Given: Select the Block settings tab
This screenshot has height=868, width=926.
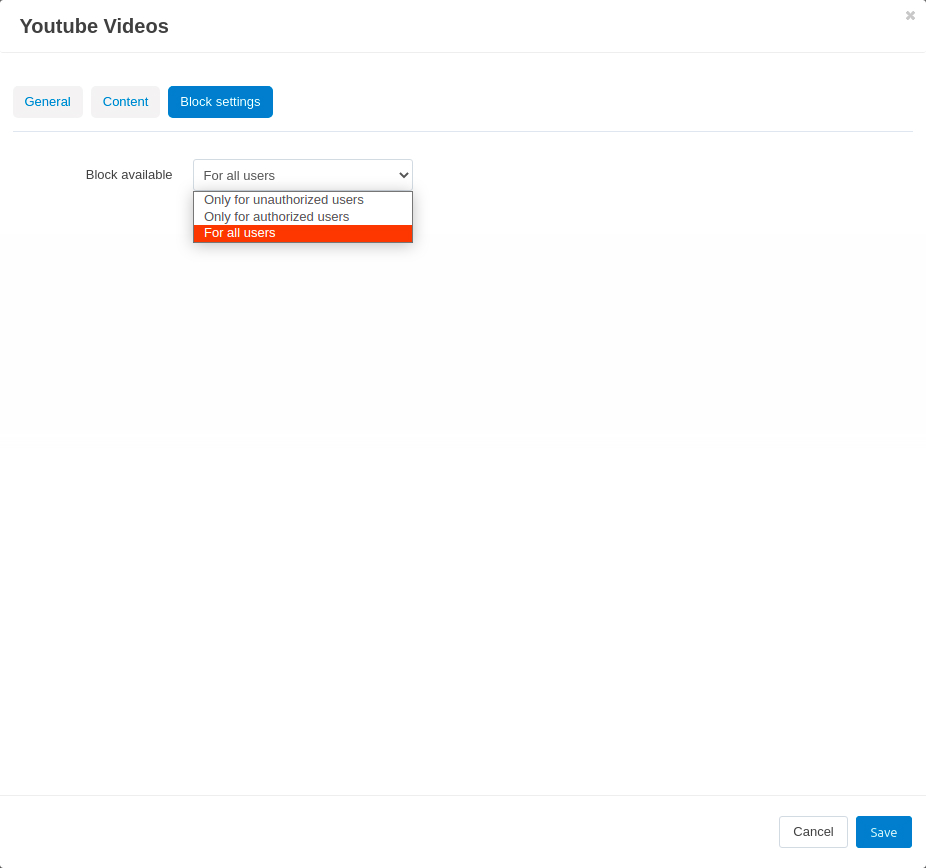Looking at the screenshot, I should click(220, 102).
